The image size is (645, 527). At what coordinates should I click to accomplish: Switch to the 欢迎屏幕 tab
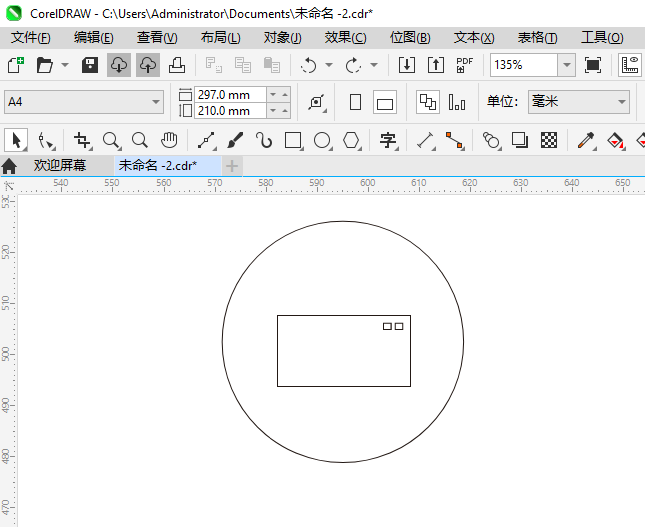coord(60,165)
